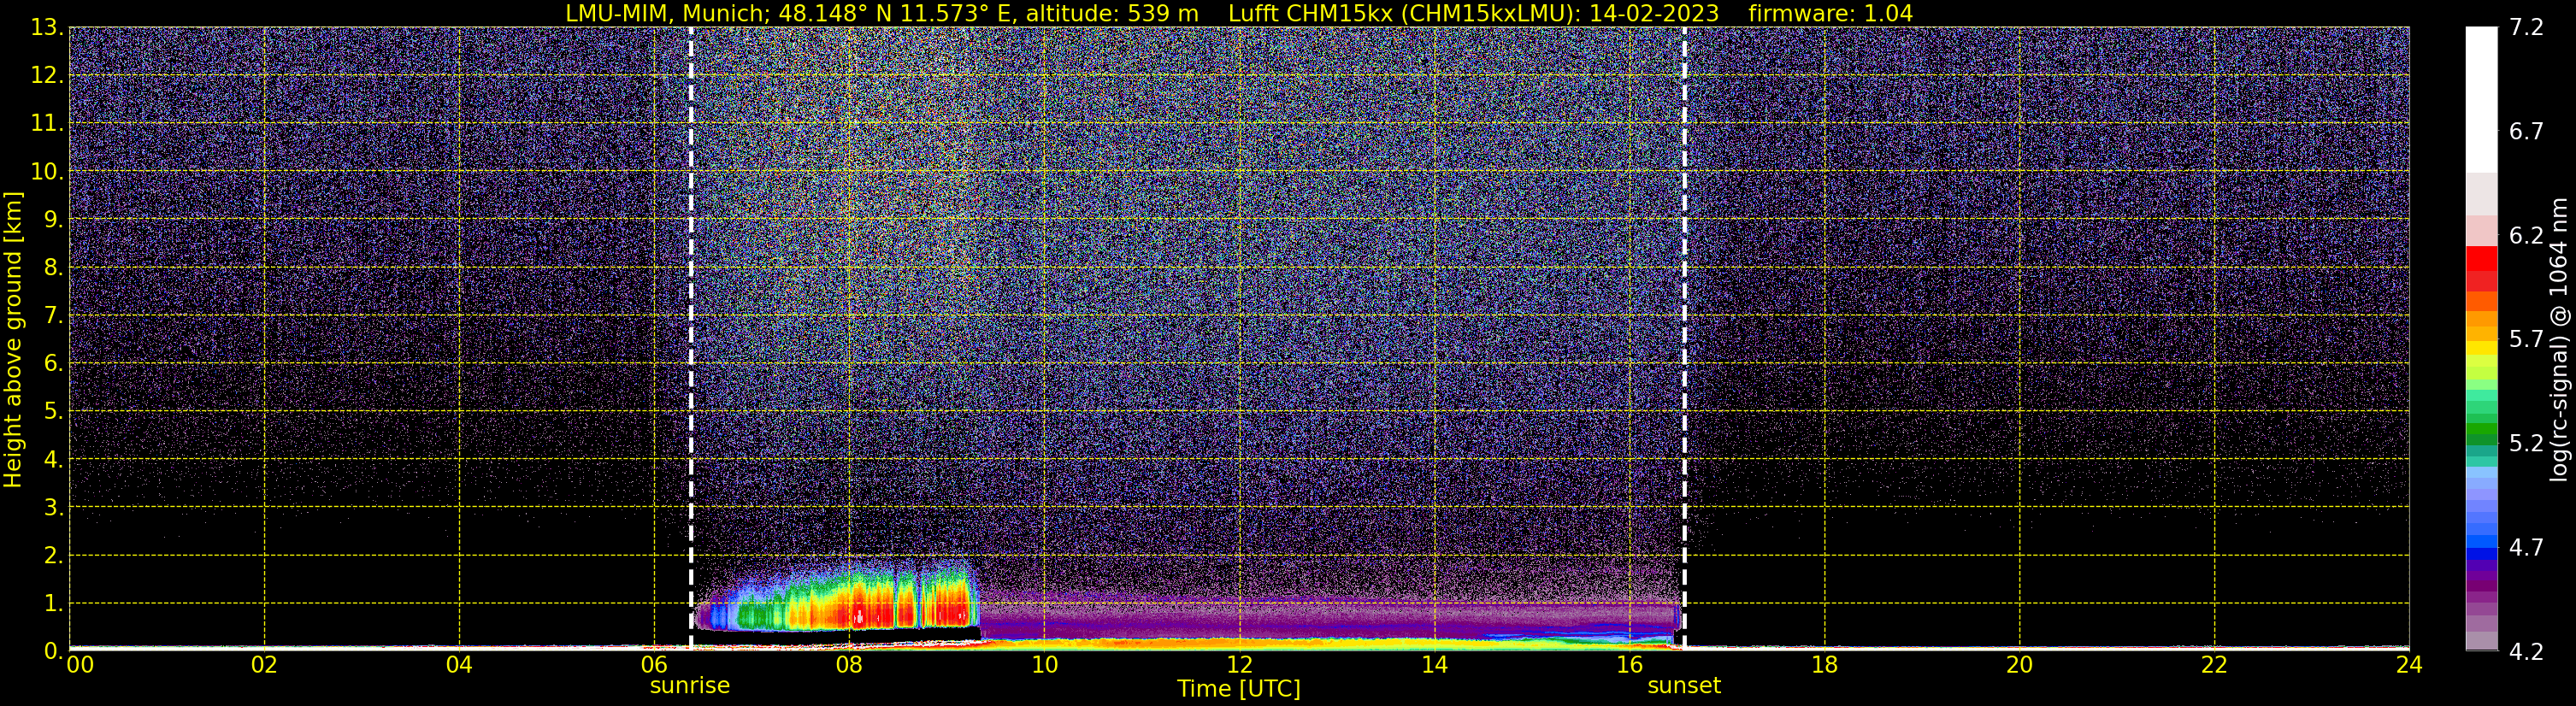
Task: Click the dark blue band of the colorbar
Action: (2481, 554)
